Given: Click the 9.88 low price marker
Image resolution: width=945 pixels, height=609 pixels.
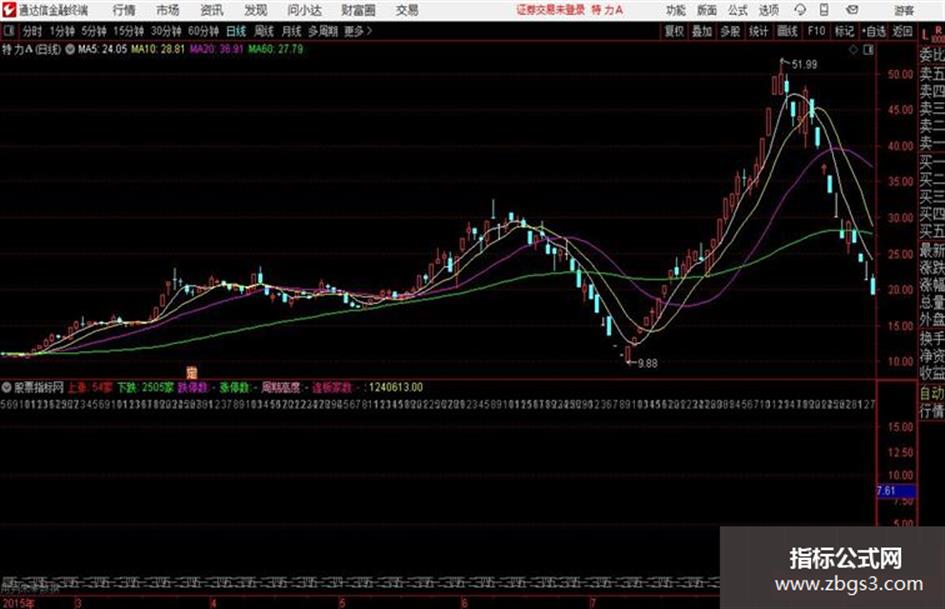Looking at the screenshot, I should [647, 364].
